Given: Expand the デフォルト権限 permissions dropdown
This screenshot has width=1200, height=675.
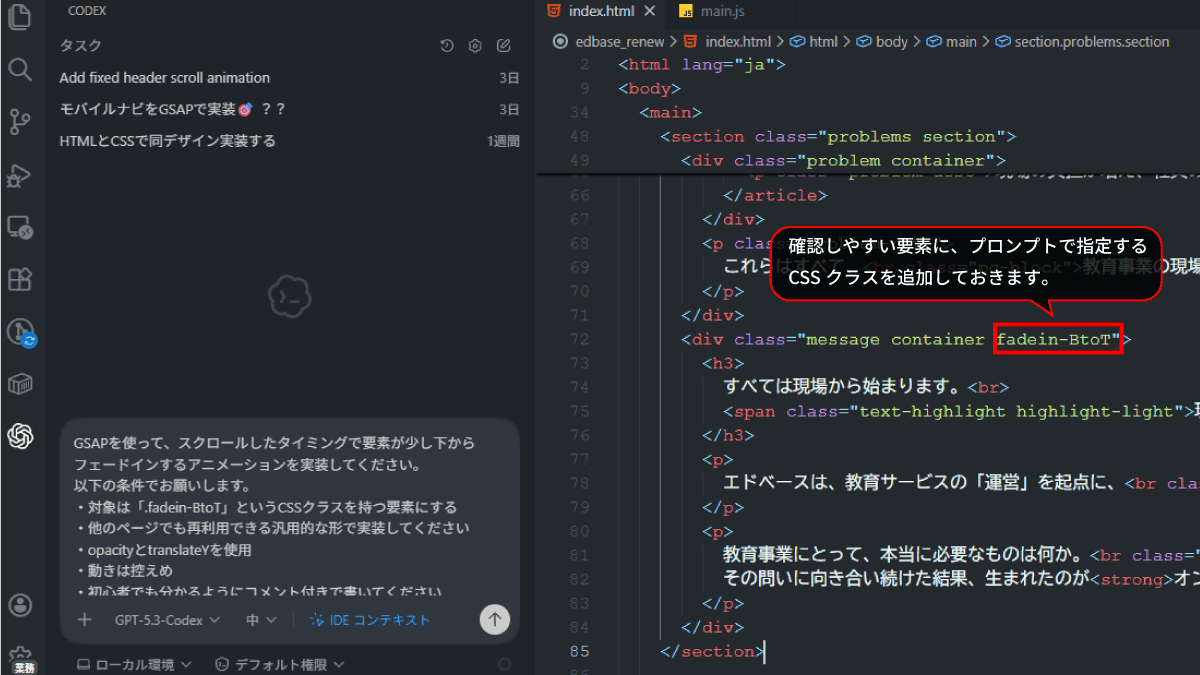Looking at the screenshot, I should point(280,664).
